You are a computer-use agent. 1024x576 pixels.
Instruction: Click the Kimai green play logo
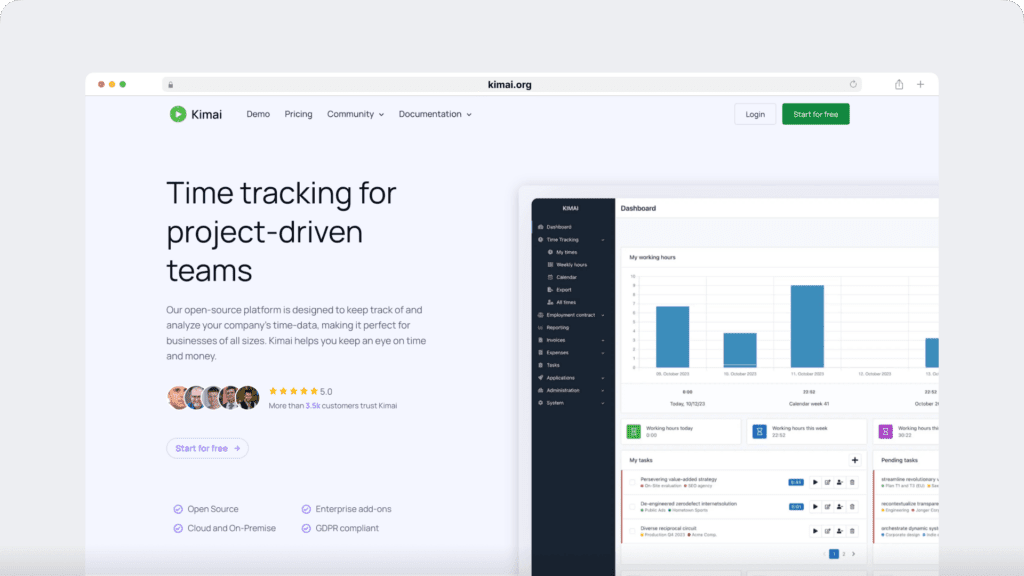177,114
